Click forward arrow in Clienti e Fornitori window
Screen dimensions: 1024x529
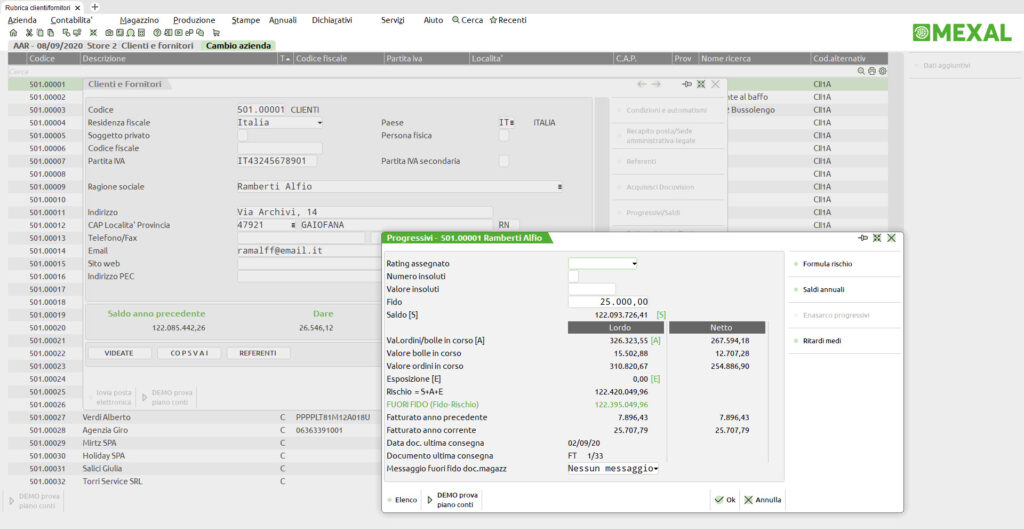coord(656,84)
